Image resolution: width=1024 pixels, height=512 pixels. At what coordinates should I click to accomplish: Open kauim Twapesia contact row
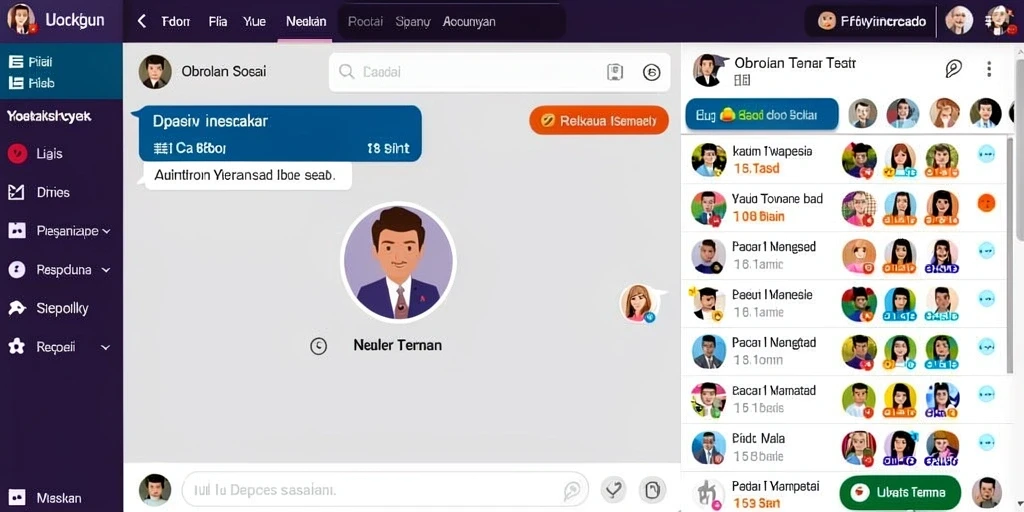click(844, 160)
